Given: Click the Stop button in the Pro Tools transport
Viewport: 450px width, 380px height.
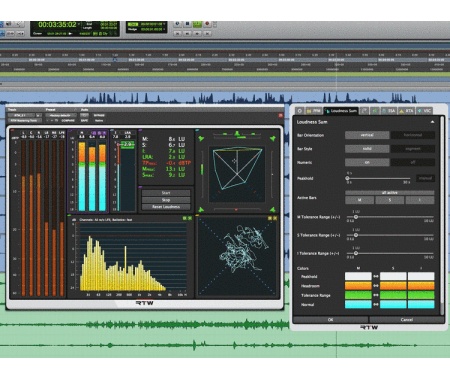Looking at the screenshot, I should (188, 24).
